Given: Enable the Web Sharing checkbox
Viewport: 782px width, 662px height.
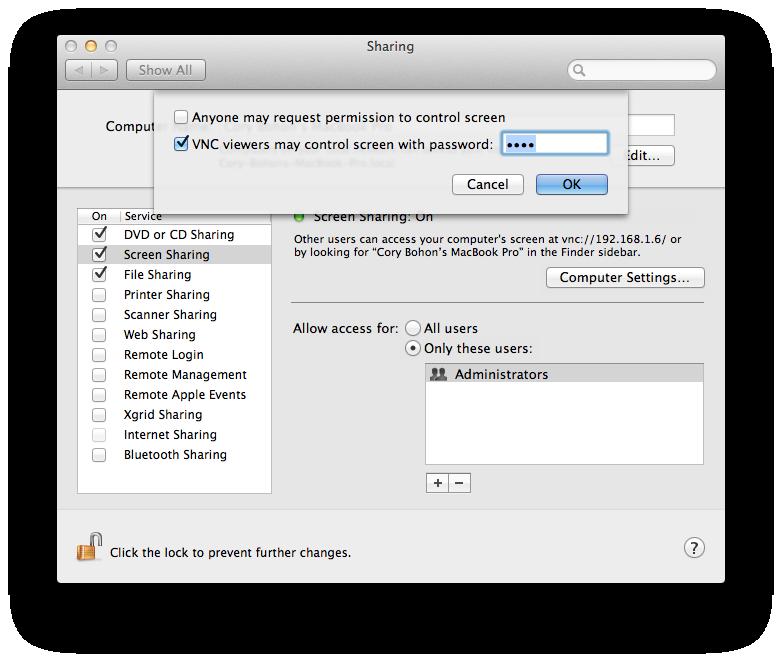Looking at the screenshot, I should click(99, 335).
